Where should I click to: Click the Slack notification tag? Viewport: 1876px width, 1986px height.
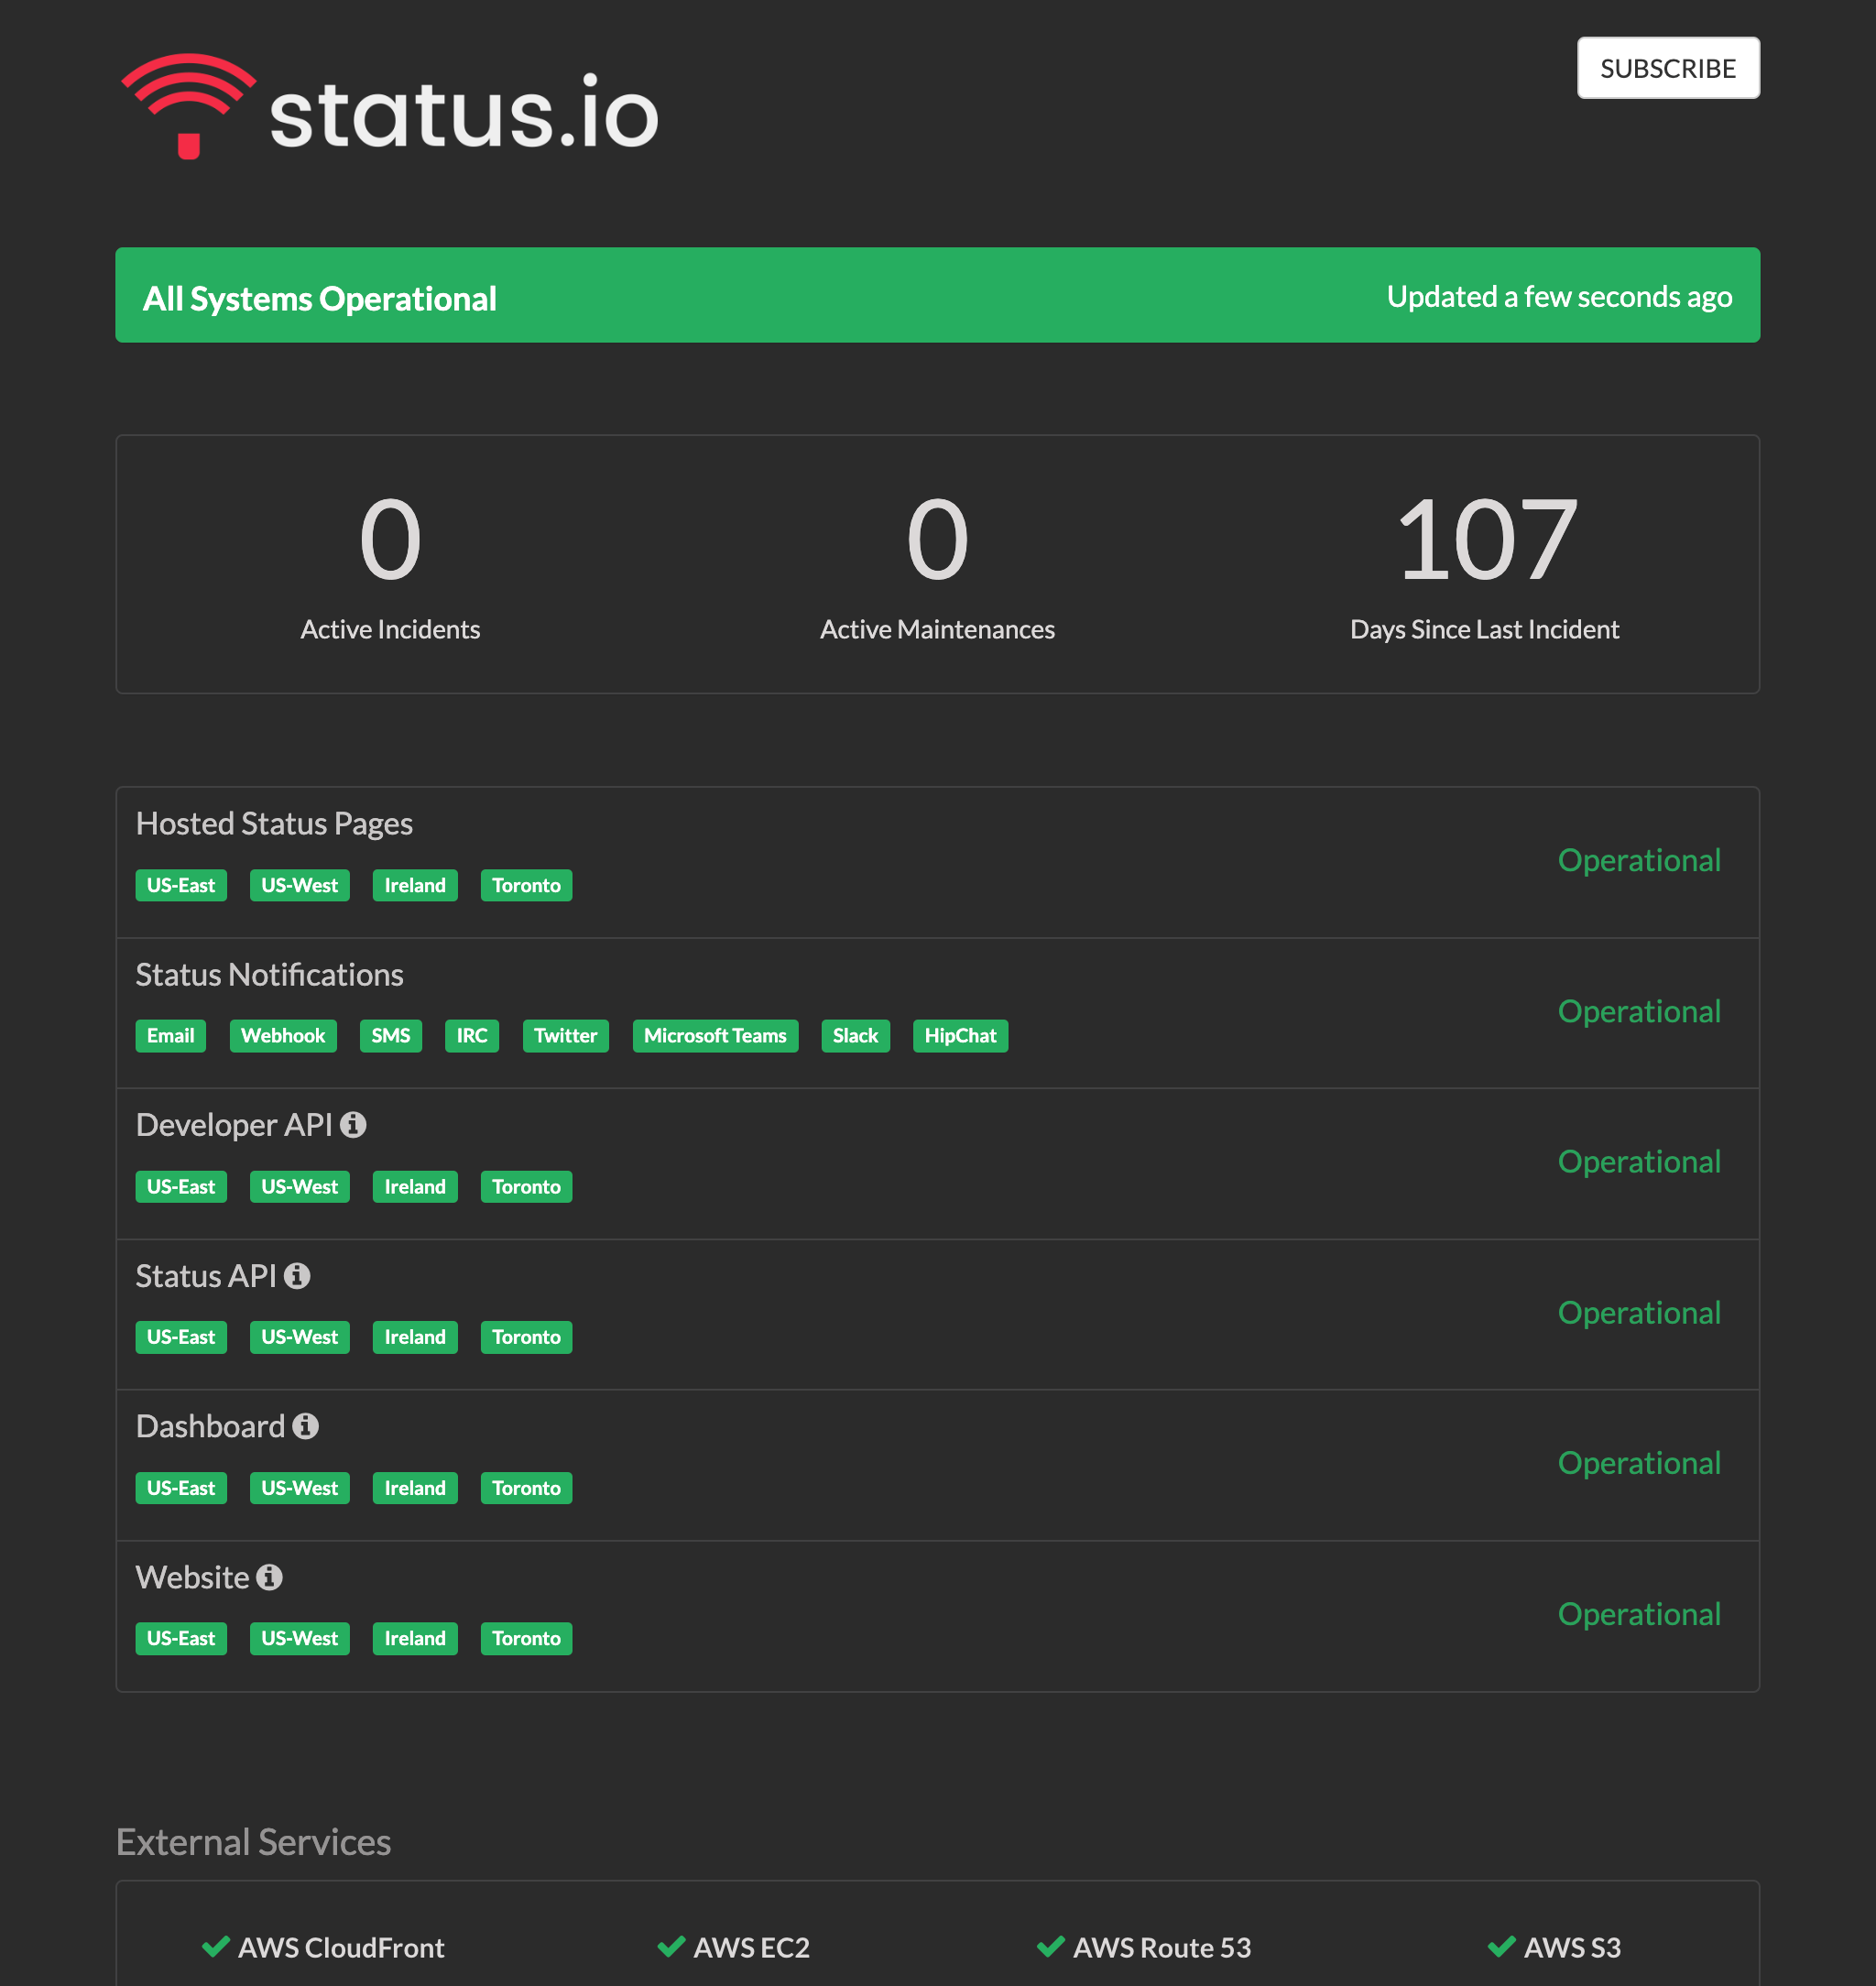856,1036
